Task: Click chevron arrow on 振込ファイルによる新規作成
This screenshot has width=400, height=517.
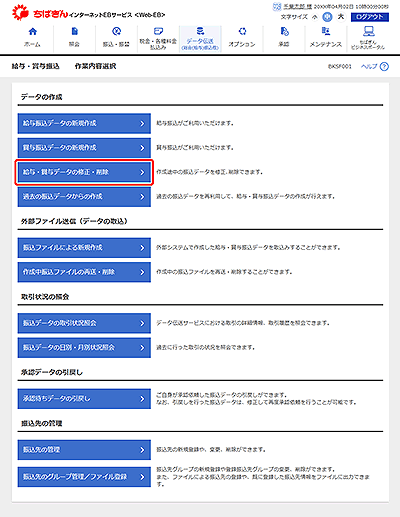Action: click(142, 248)
